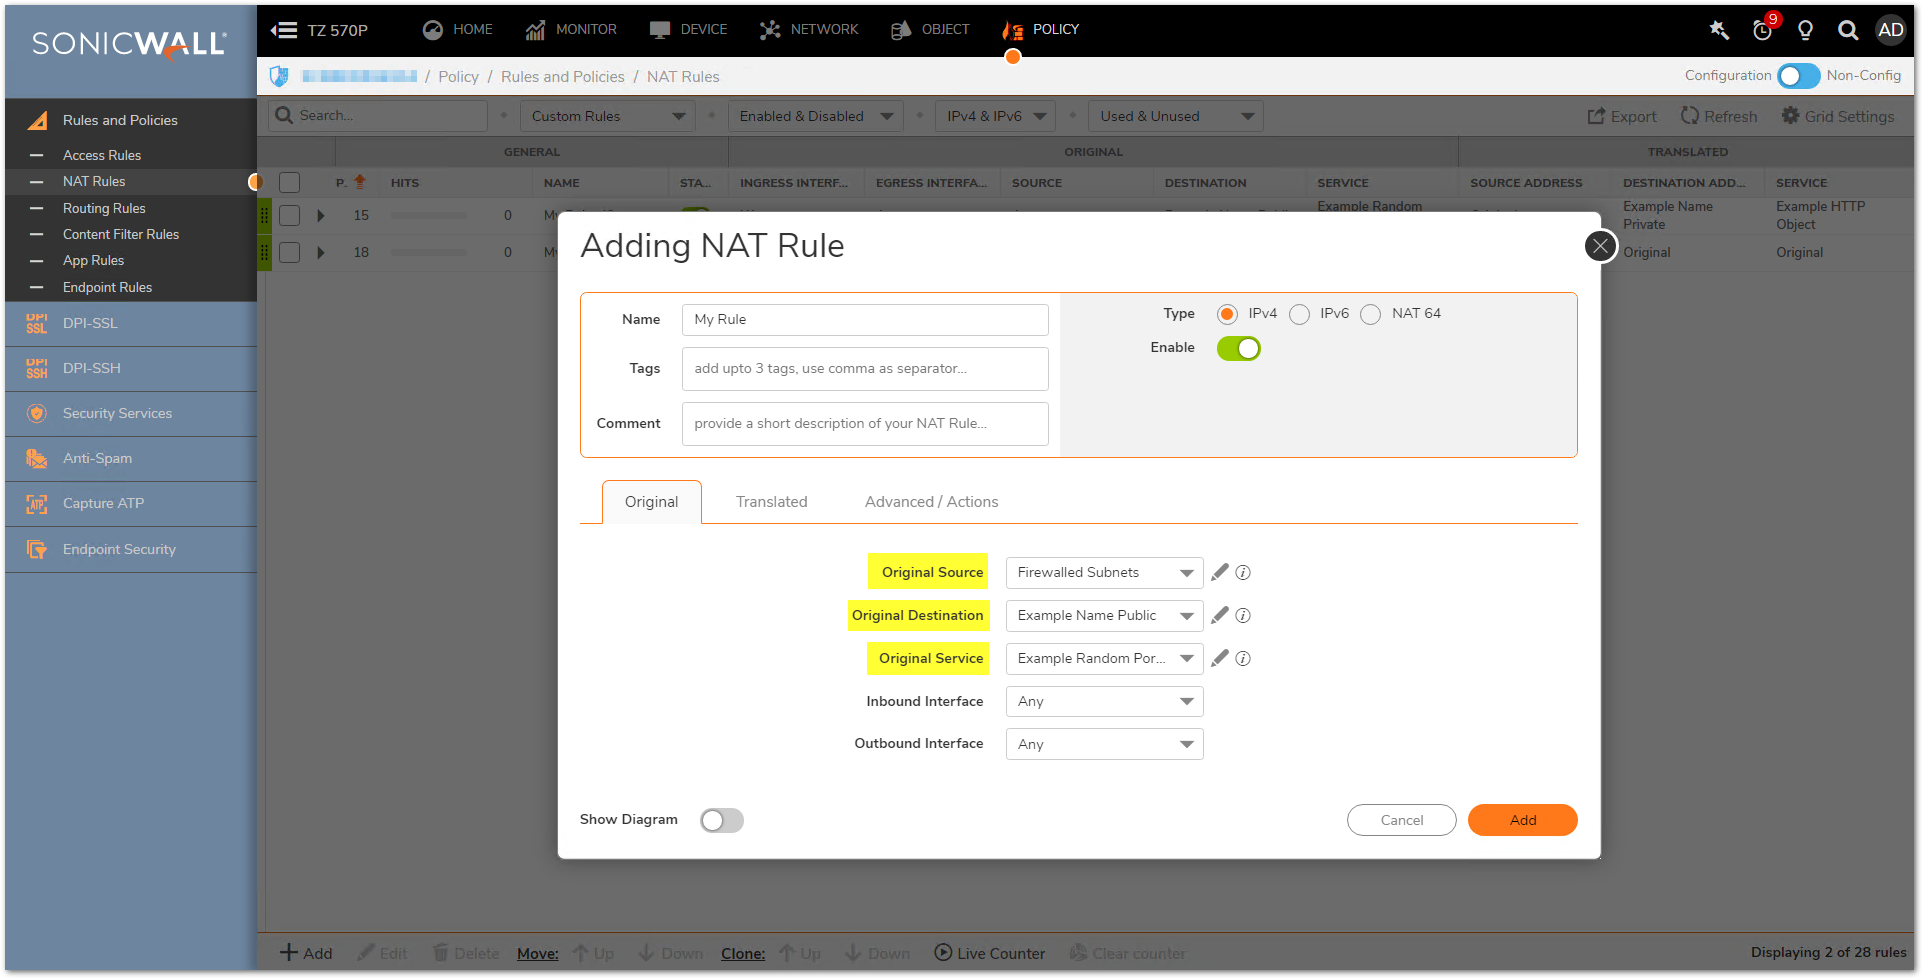This screenshot has height=979, width=1923.
Task: Expand the Inbound Interface dropdown
Action: pos(1104,702)
